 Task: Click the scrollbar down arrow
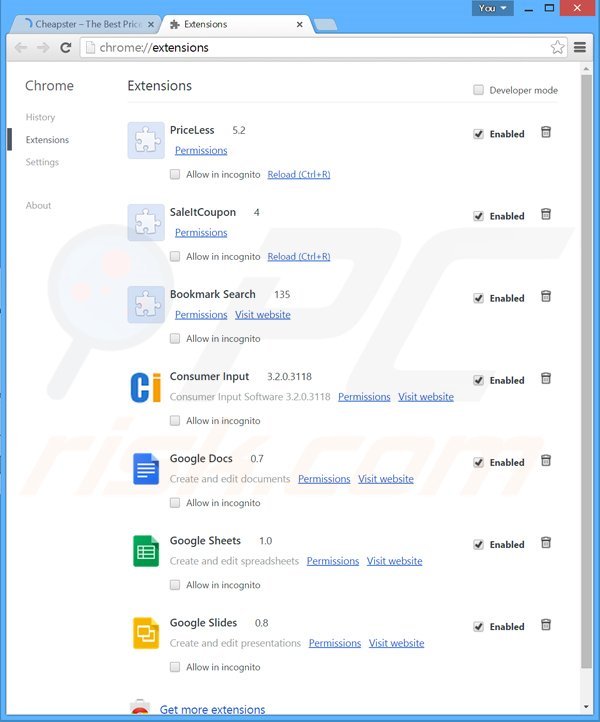click(x=586, y=707)
